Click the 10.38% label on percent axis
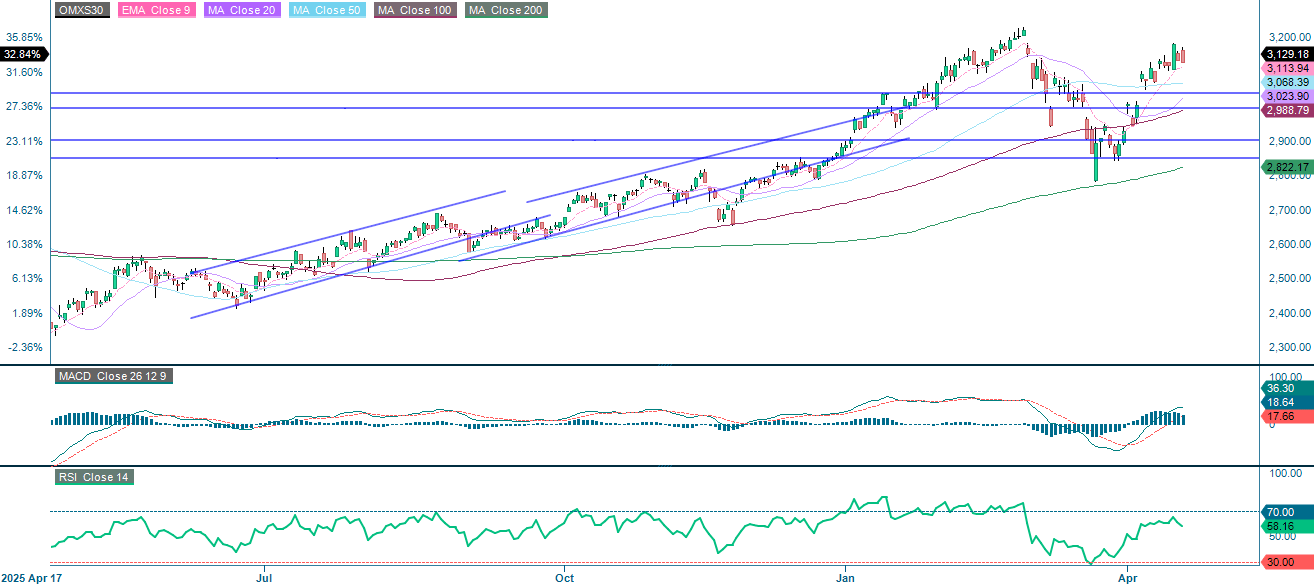1314x584 pixels. pyautogui.click(x=24, y=244)
